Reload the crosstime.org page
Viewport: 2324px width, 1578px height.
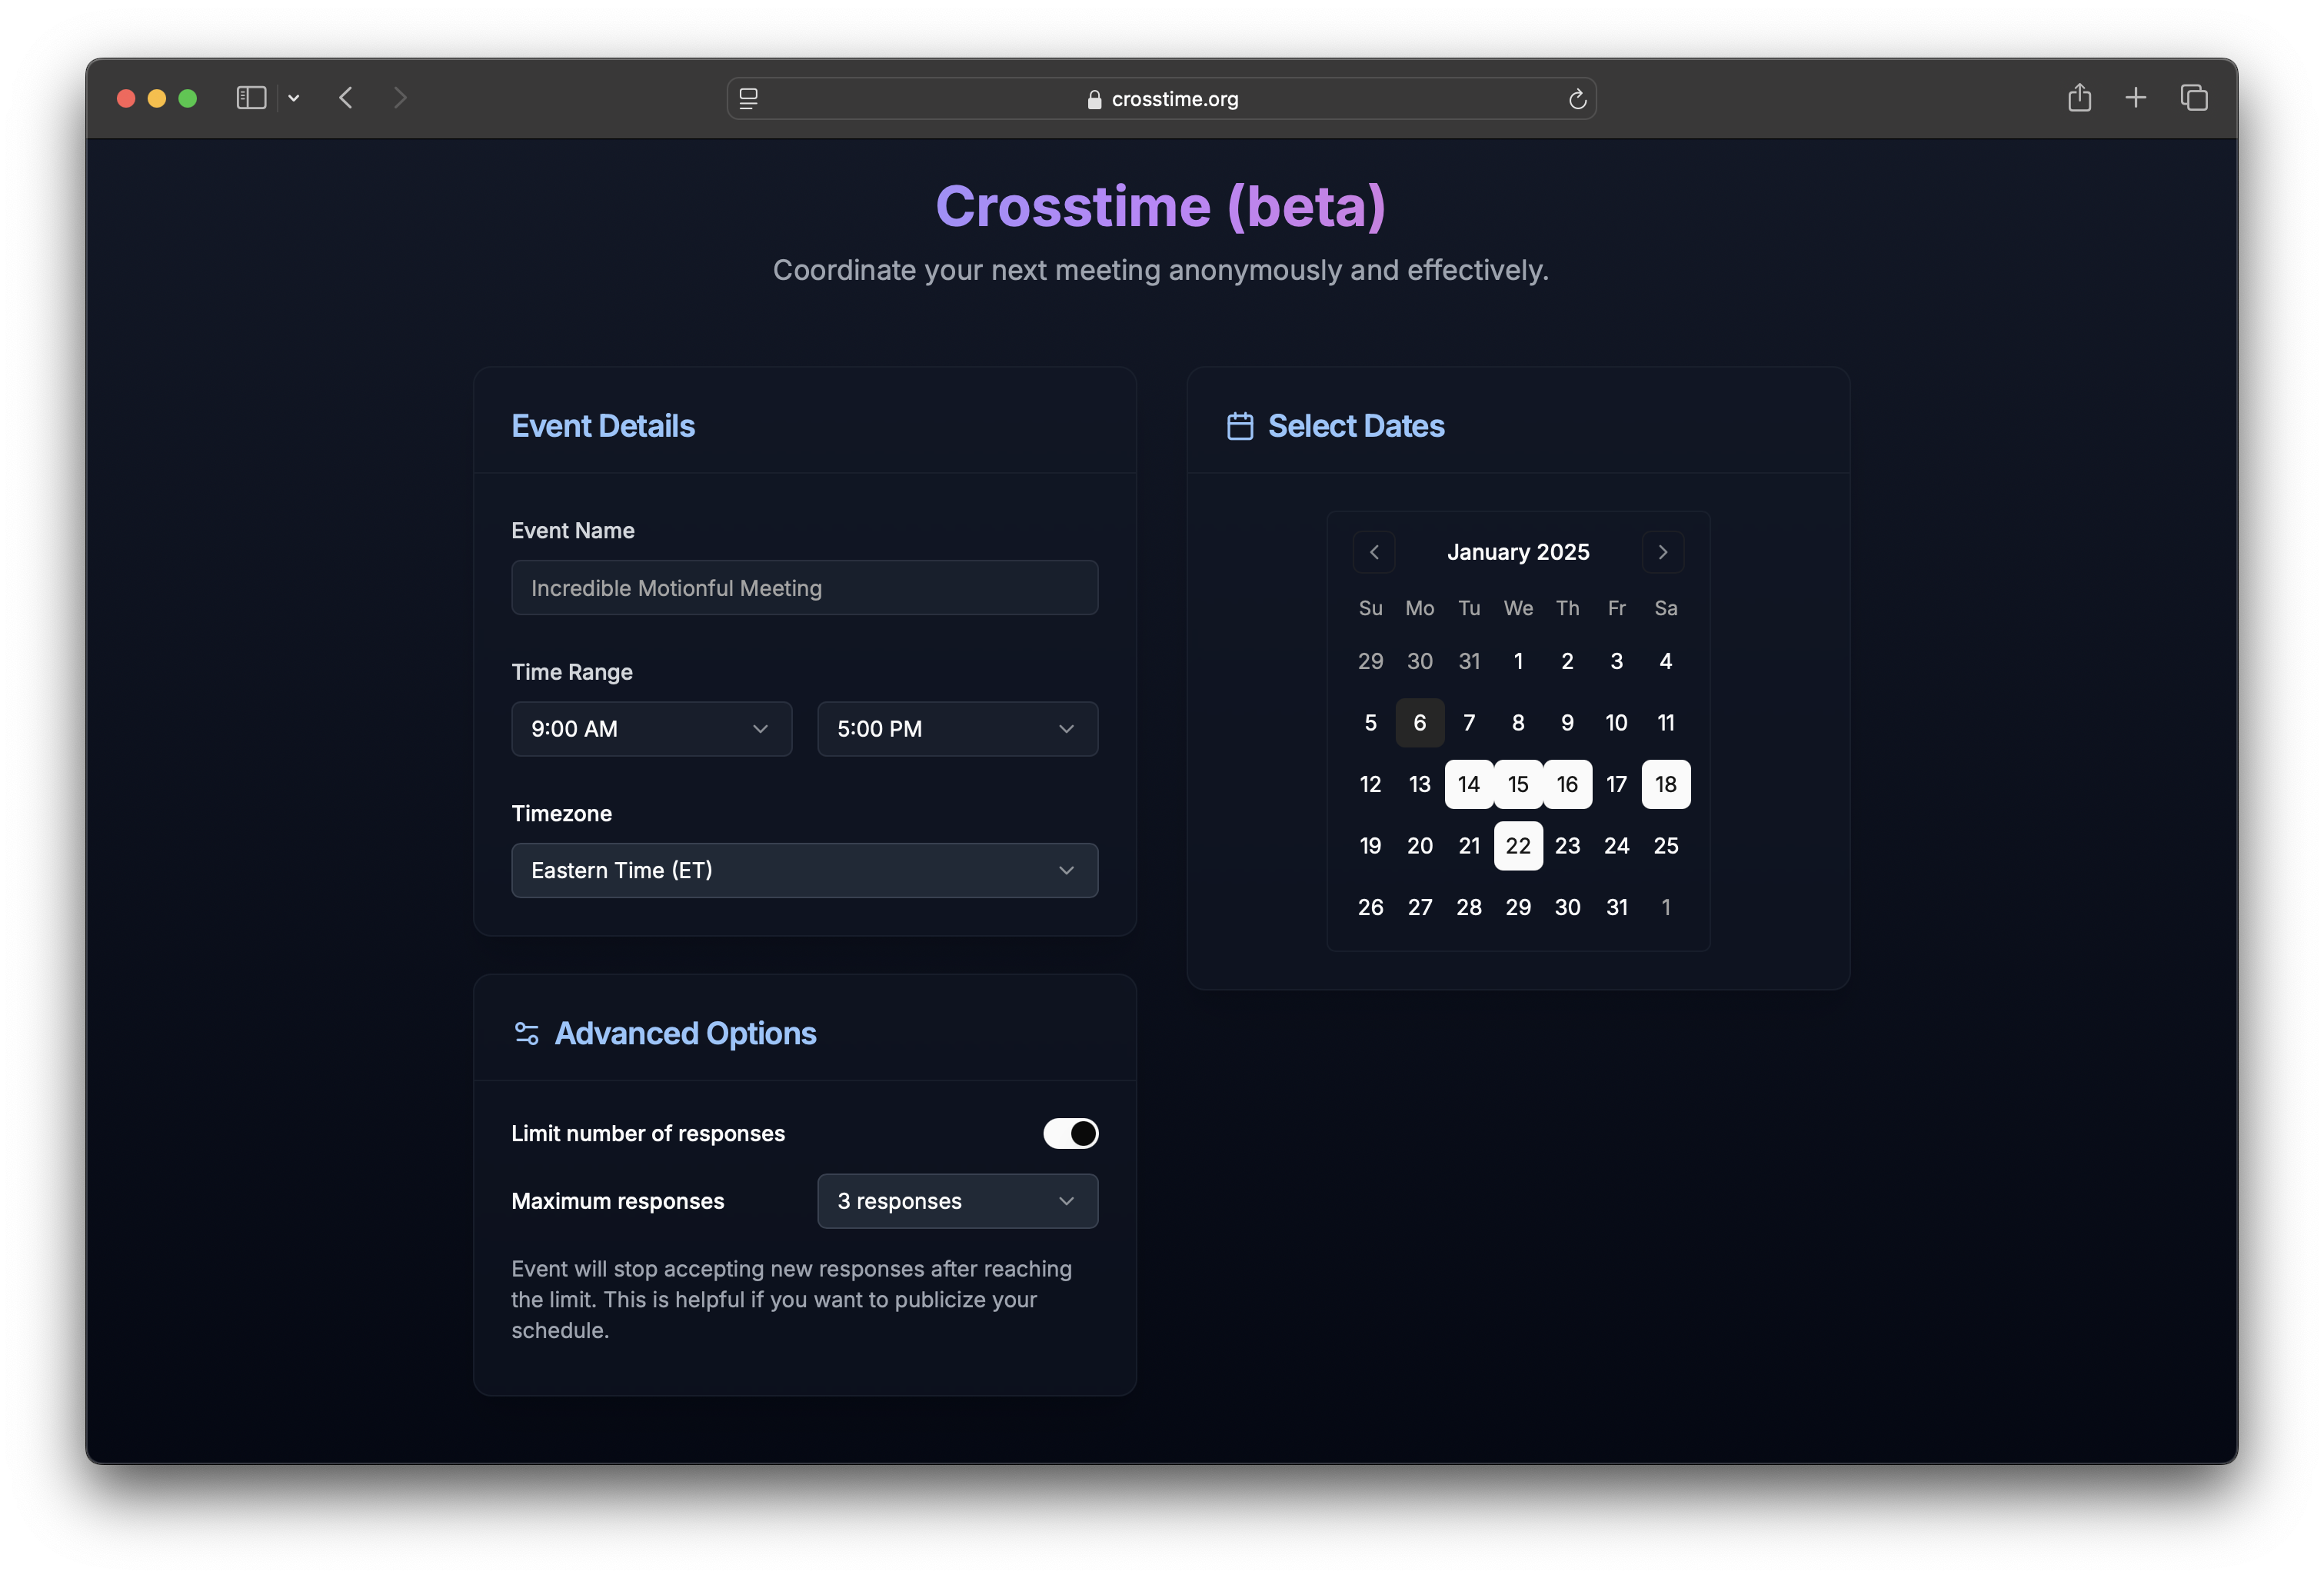click(x=1577, y=98)
